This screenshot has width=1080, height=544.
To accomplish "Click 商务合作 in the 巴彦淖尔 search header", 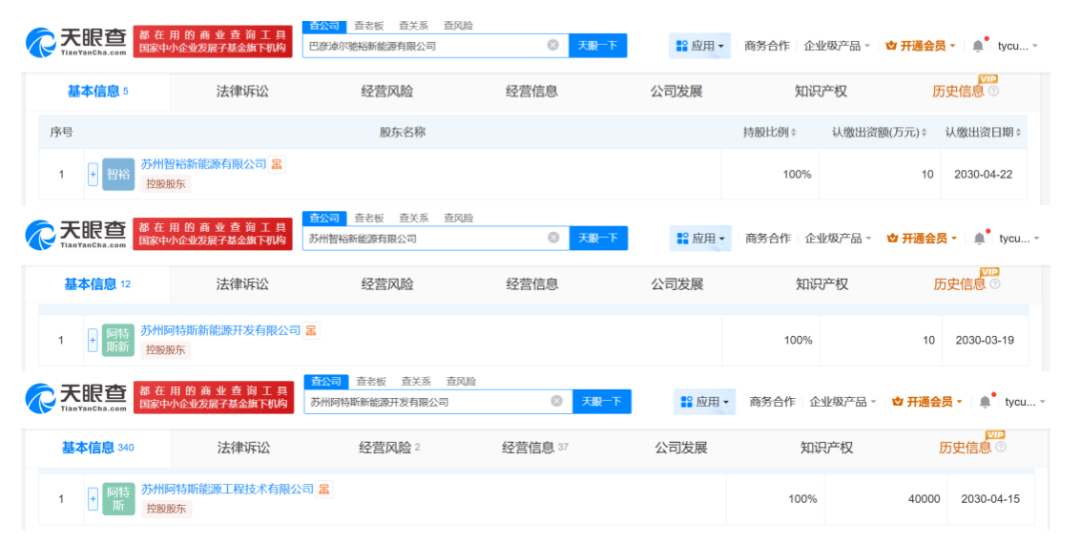I will tap(767, 45).
